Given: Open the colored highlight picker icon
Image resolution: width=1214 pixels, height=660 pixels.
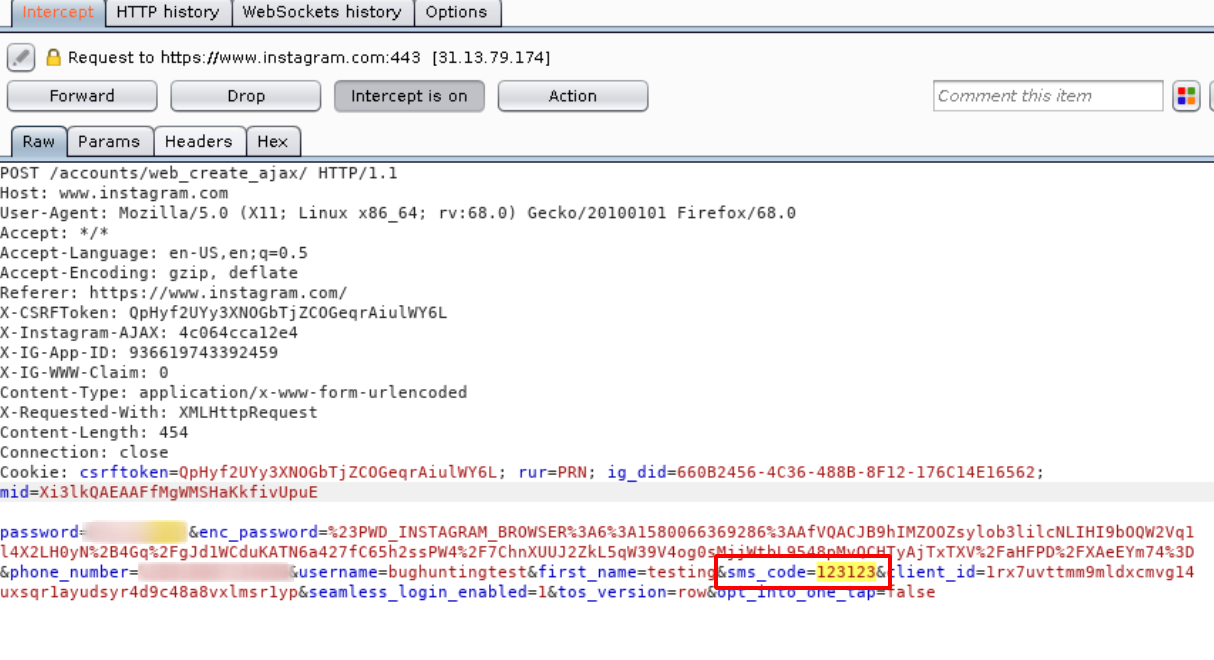Looking at the screenshot, I should click(x=1186, y=96).
